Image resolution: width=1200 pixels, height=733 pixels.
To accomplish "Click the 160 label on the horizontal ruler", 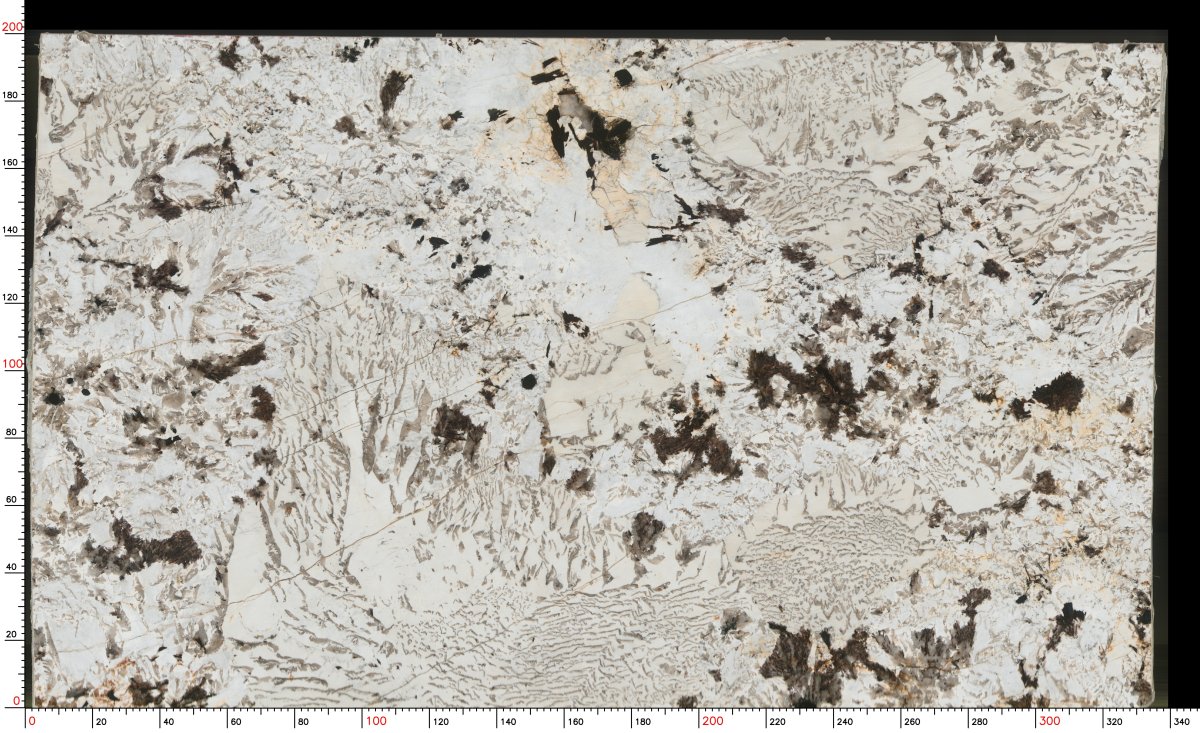I will (574, 721).
